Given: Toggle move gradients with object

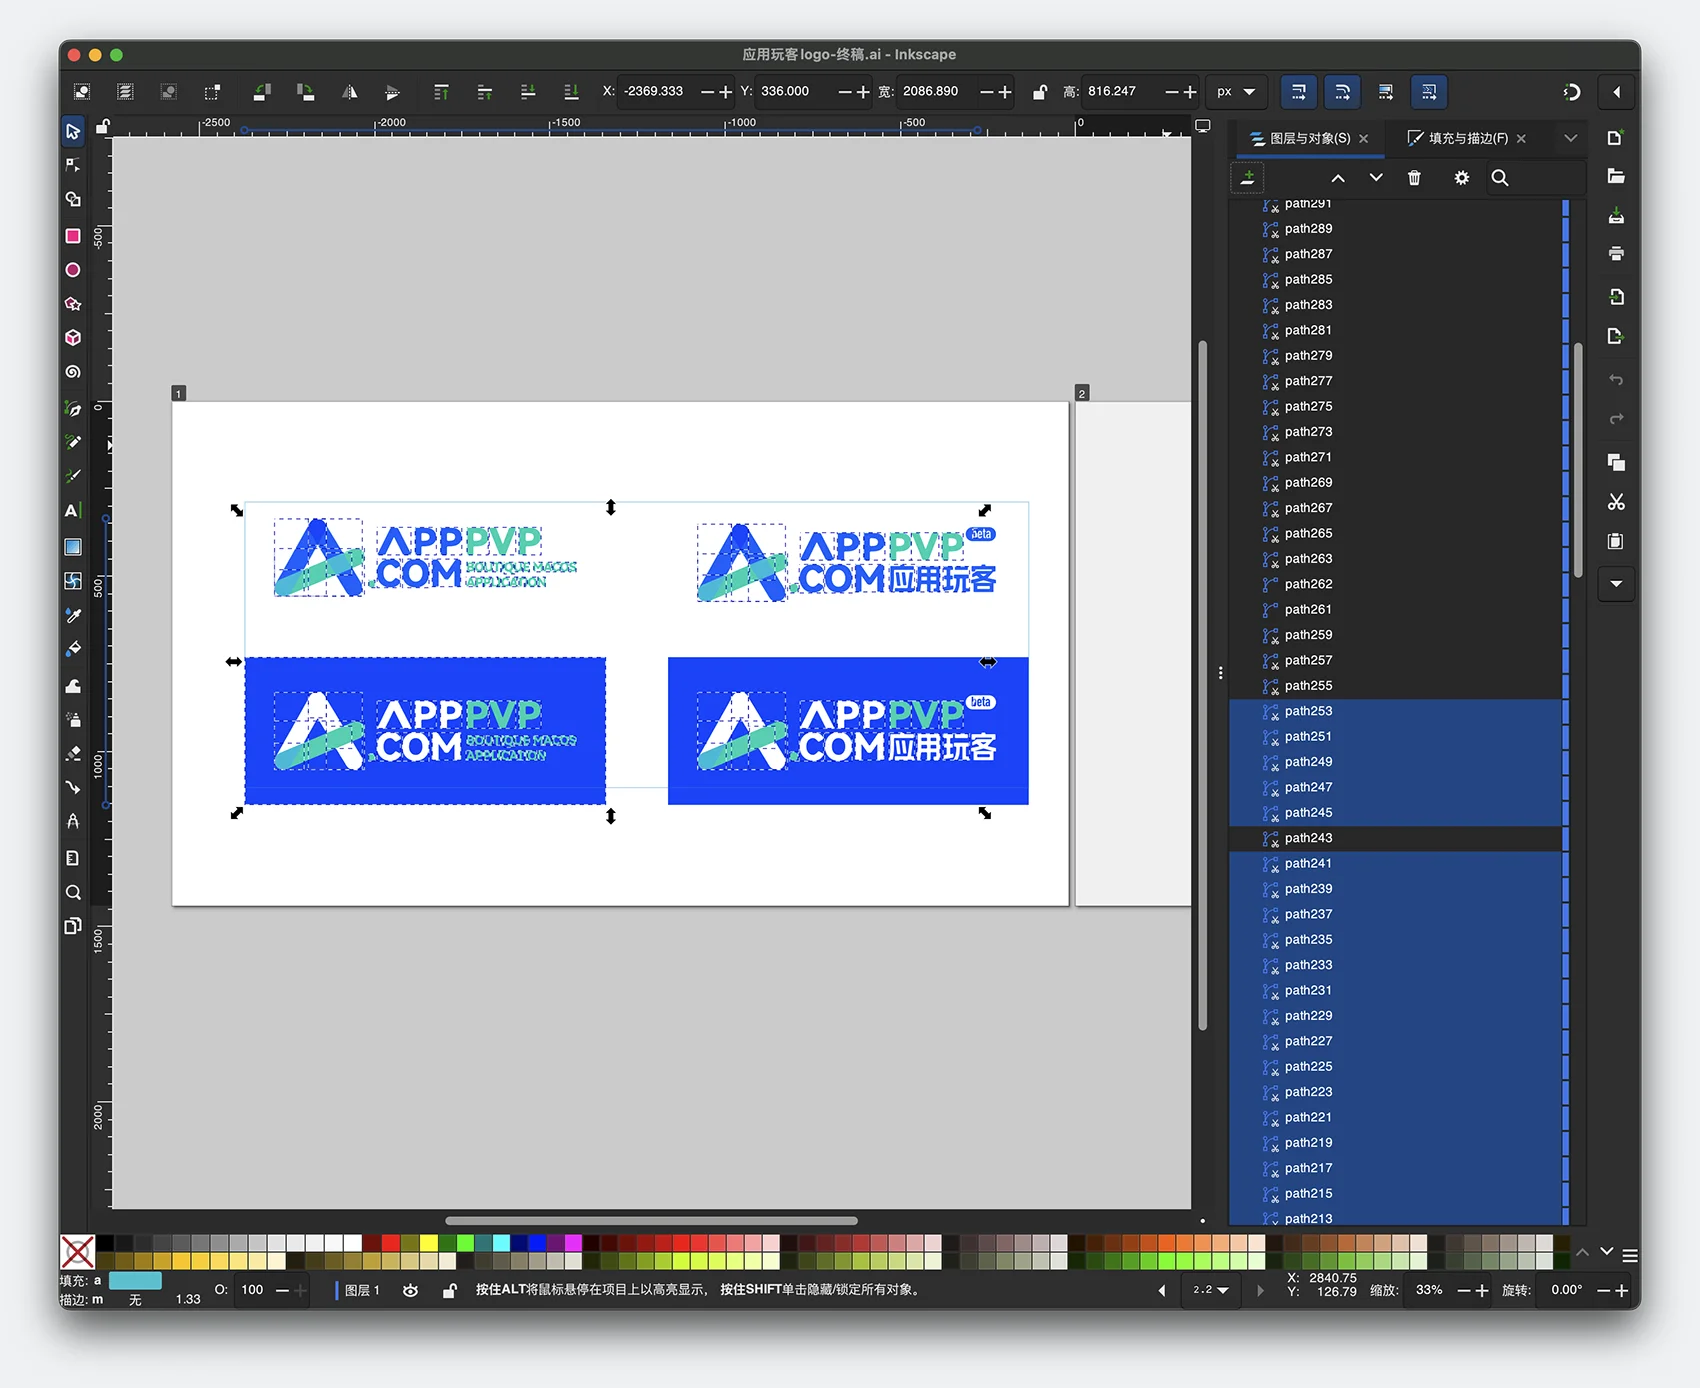Looking at the screenshot, I should click(1386, 92).
